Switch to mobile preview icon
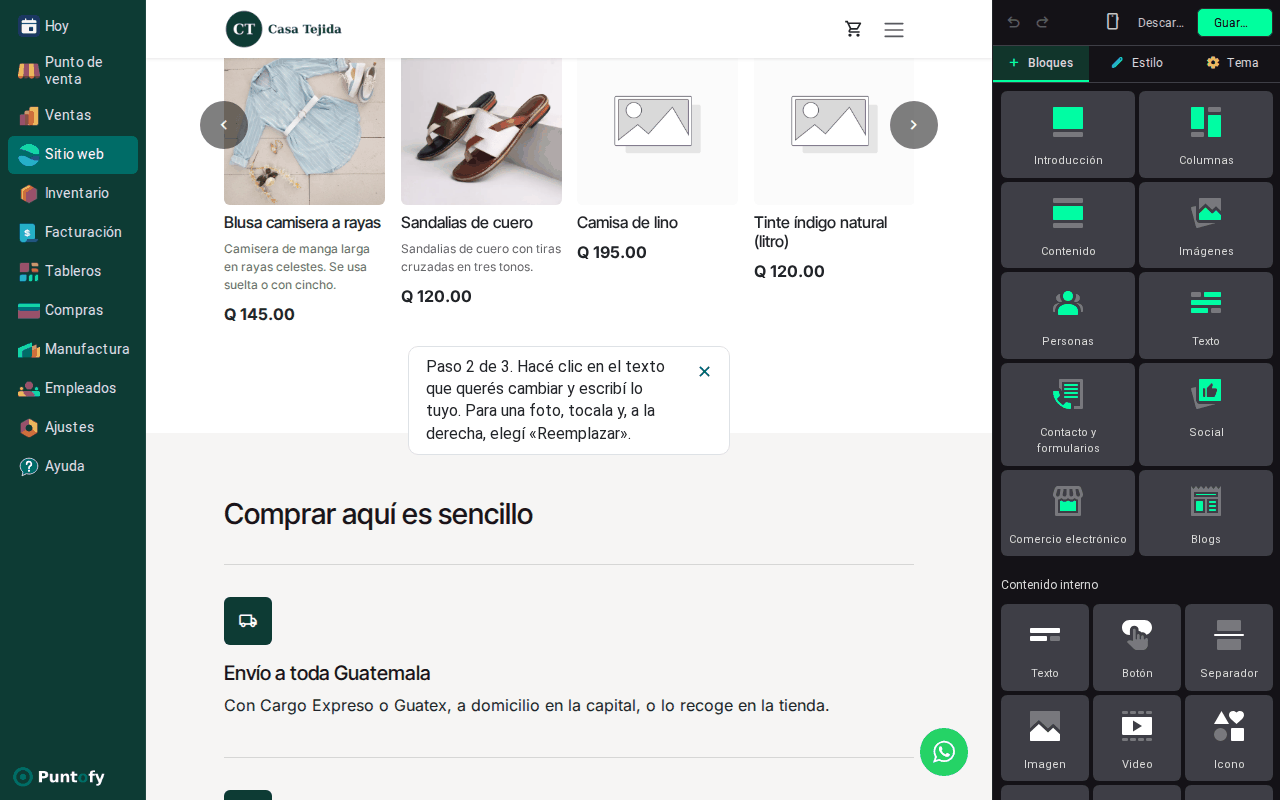The width and height of the screenshot is (1280, 800). pyautogui.click(x=1112, y=22)
